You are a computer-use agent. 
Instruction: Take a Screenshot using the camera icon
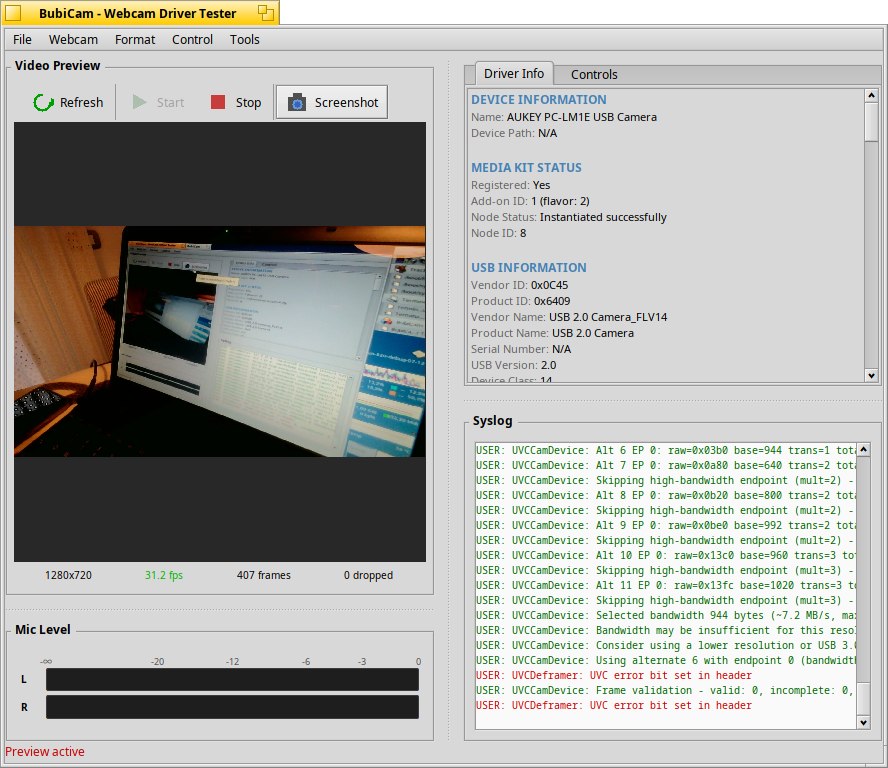pyautogui.click(x=297, y=102)
